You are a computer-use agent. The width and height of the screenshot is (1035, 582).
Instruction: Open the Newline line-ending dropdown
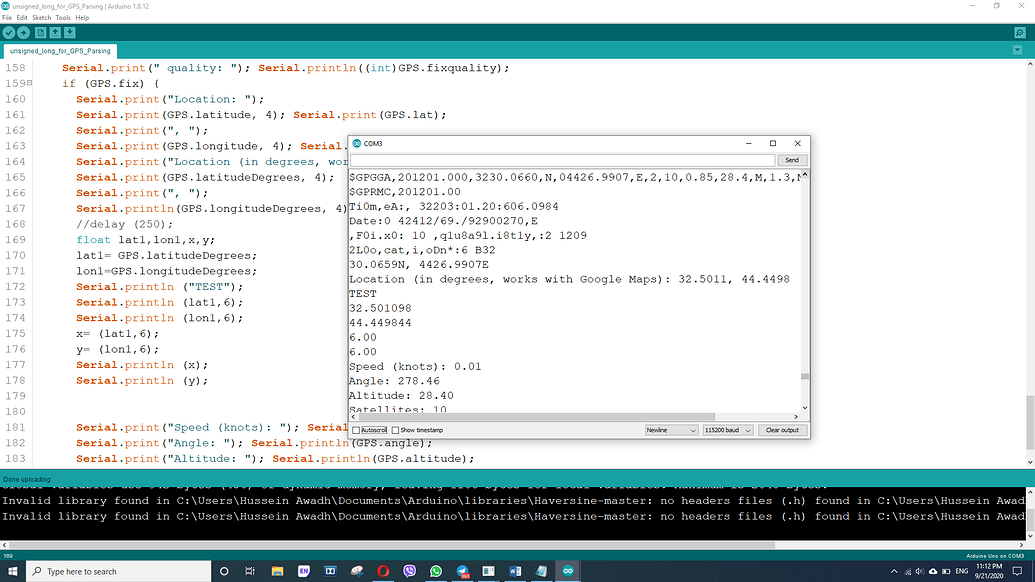pyautogui.click(x=671, y=430)
